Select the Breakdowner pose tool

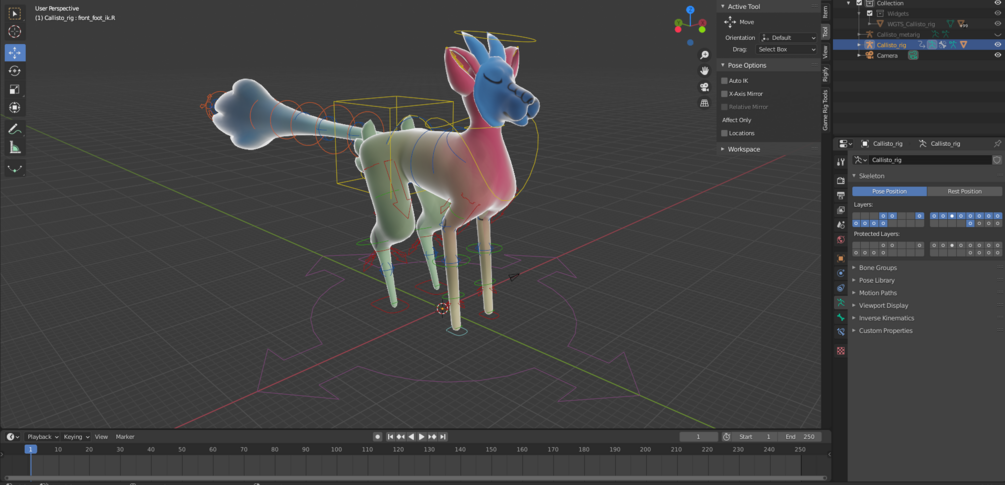click(15, 169)
